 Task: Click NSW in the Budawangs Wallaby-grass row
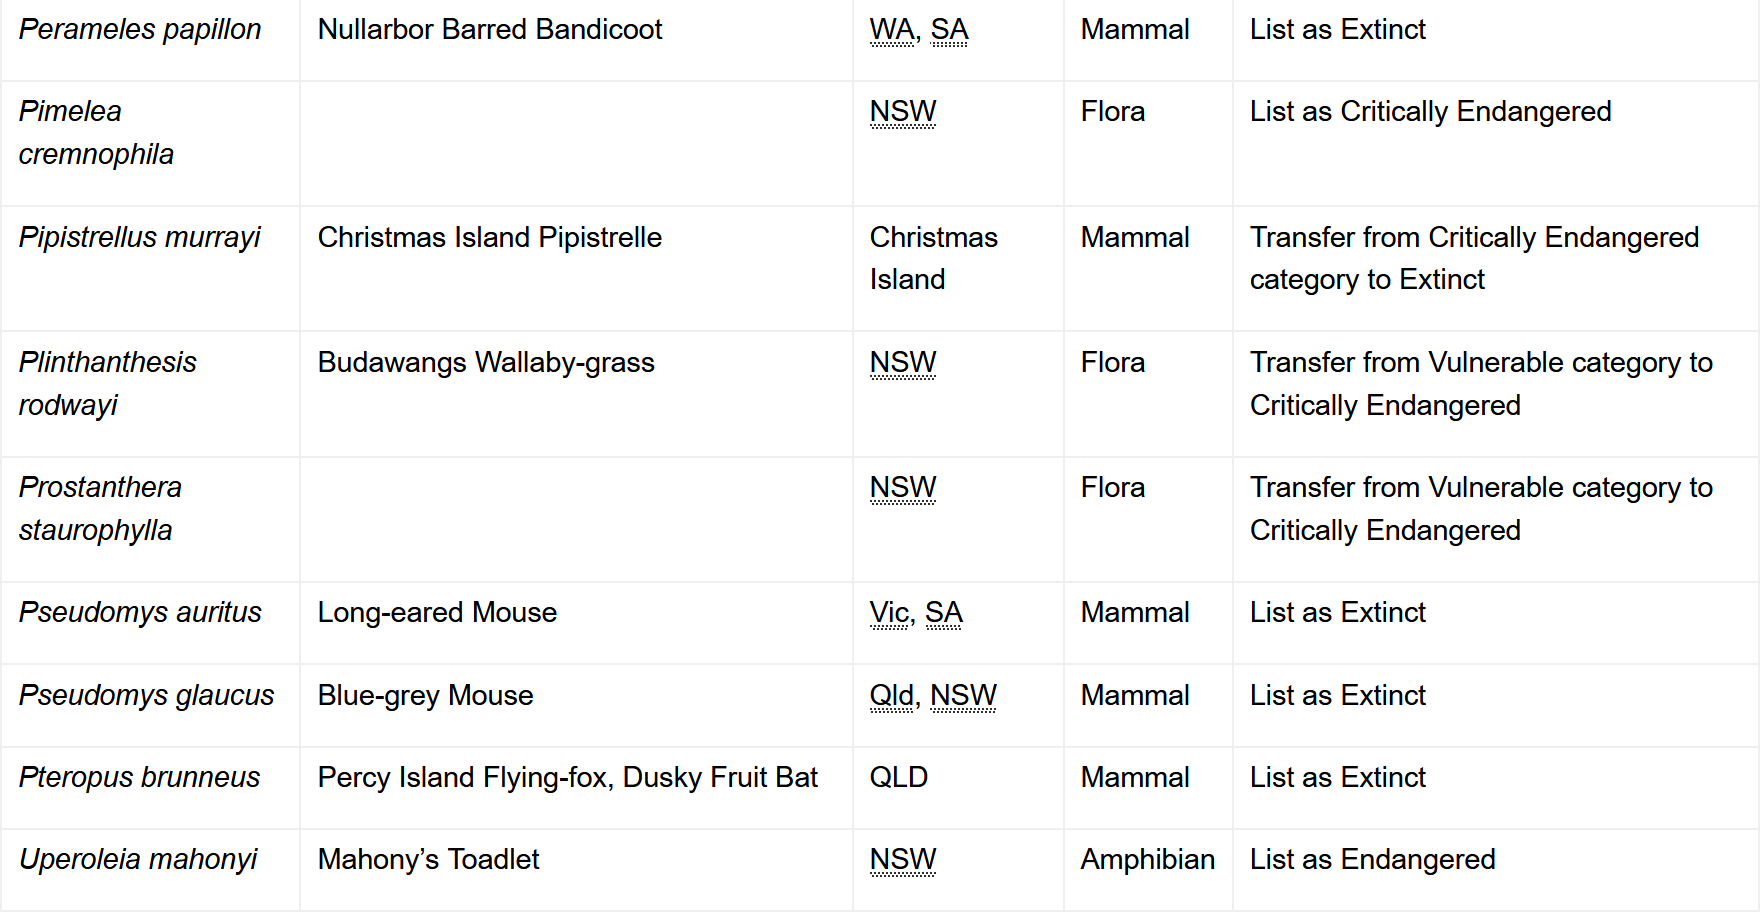(x=903, y=363)
